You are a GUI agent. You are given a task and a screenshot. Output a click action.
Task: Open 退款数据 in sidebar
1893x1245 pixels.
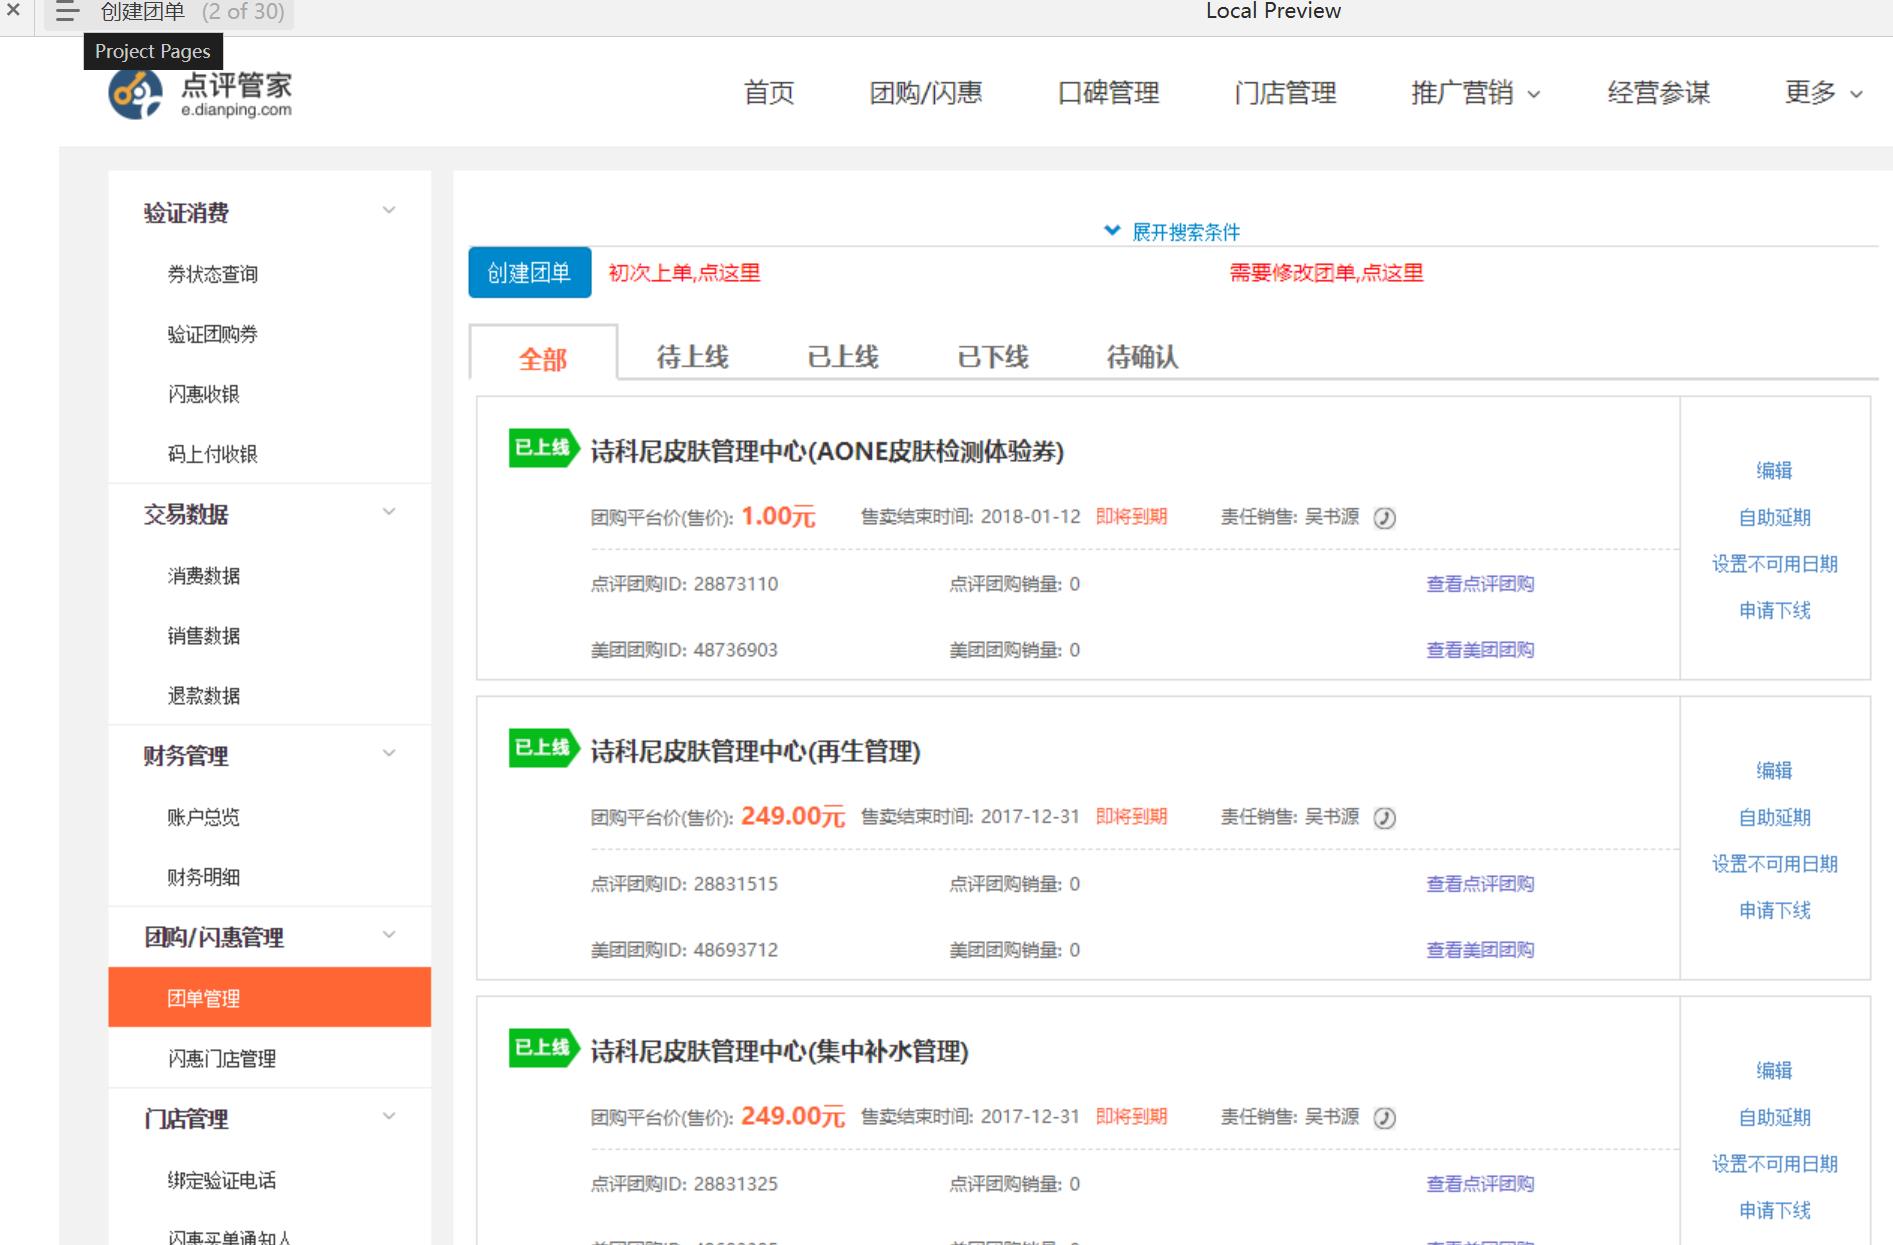point(204,696)
